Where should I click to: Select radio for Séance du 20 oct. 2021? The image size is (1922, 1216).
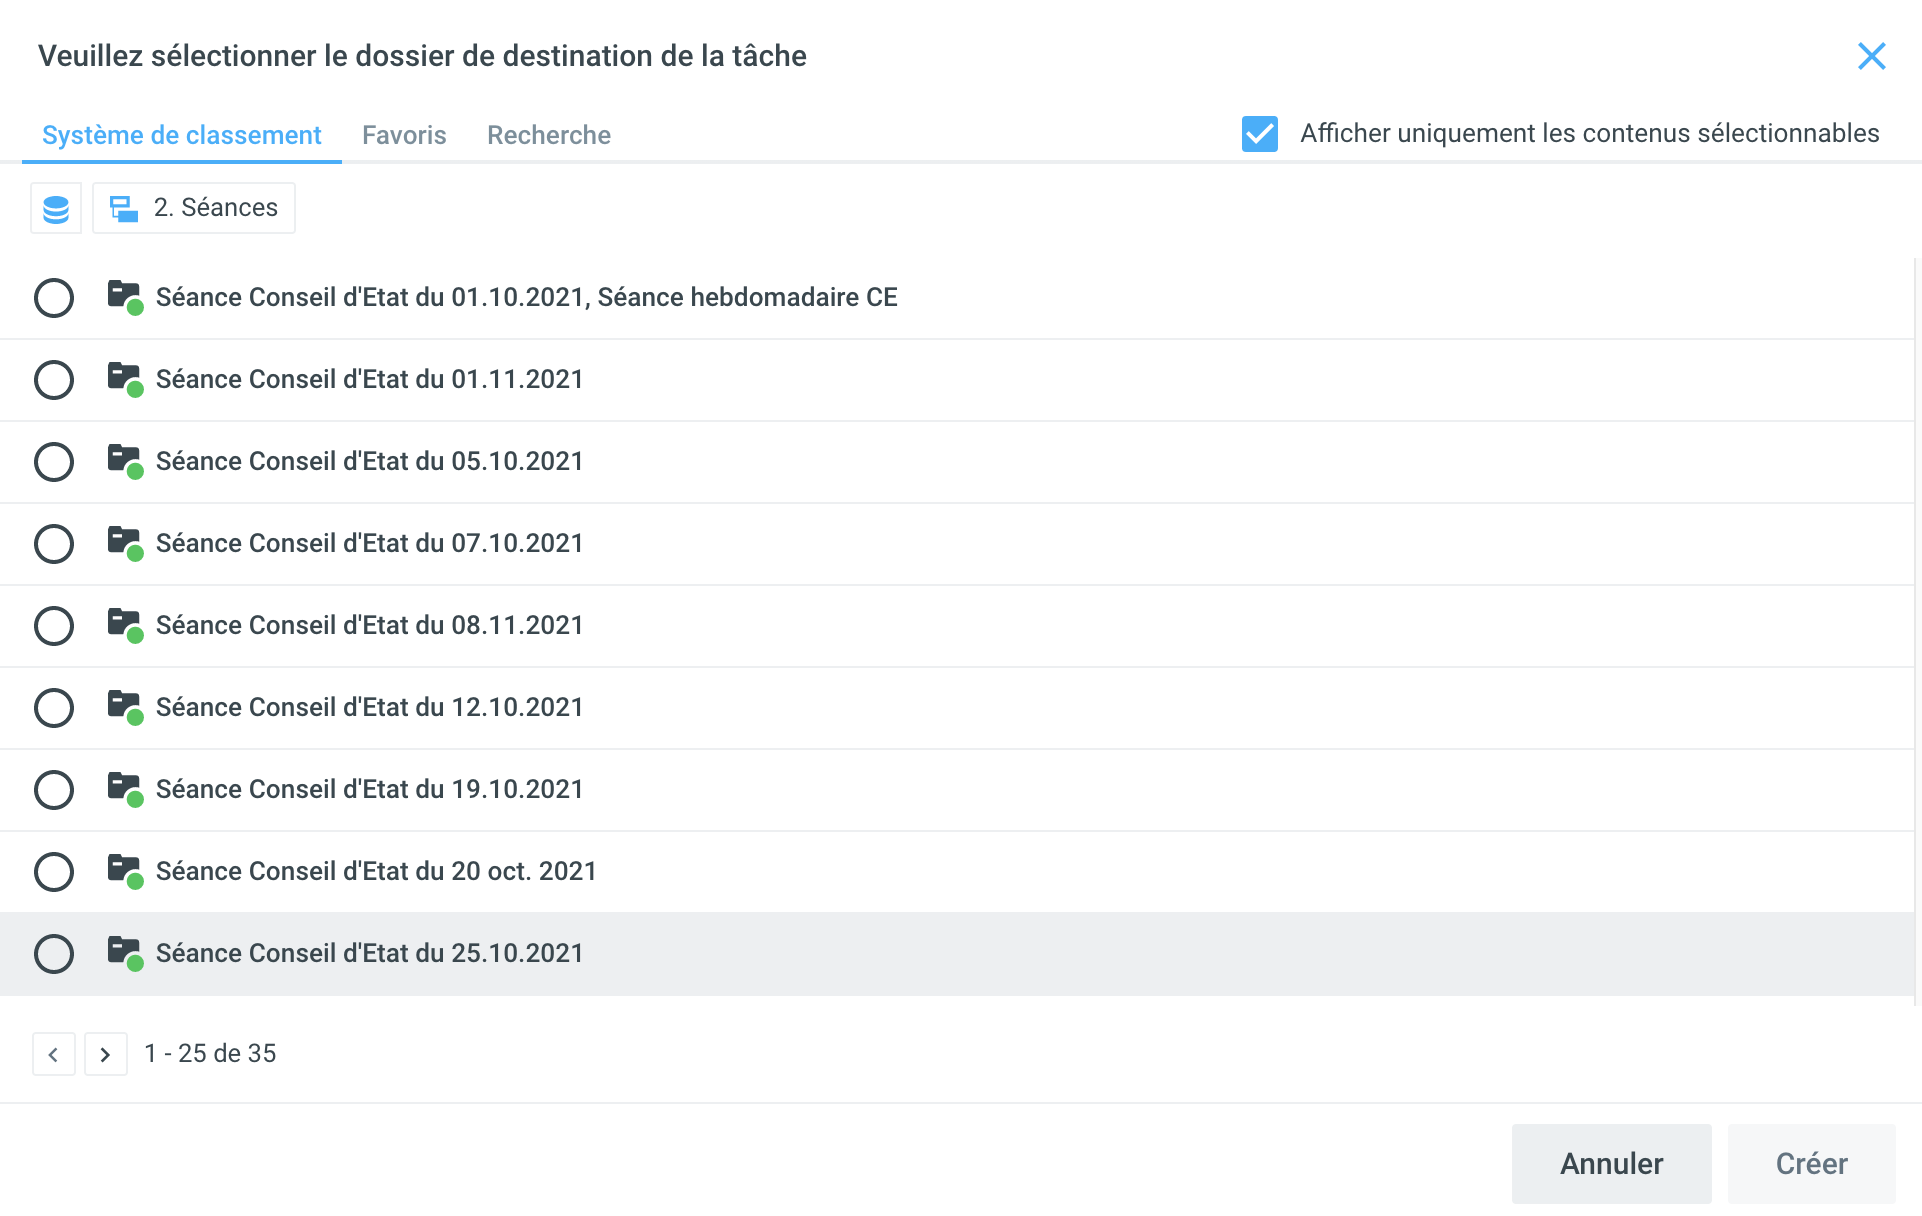[x=54, y=872]
